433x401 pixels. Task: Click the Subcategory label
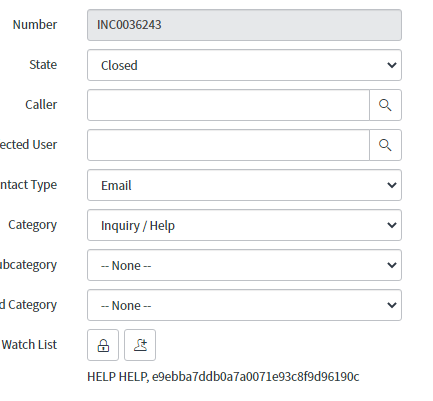point(28,265)
